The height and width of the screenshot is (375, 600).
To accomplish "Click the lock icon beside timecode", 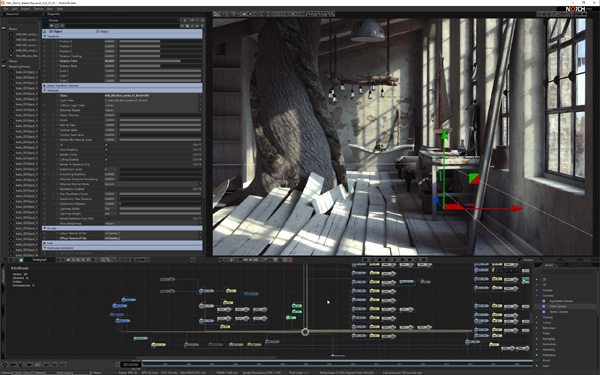I will [x=118, y=365].
